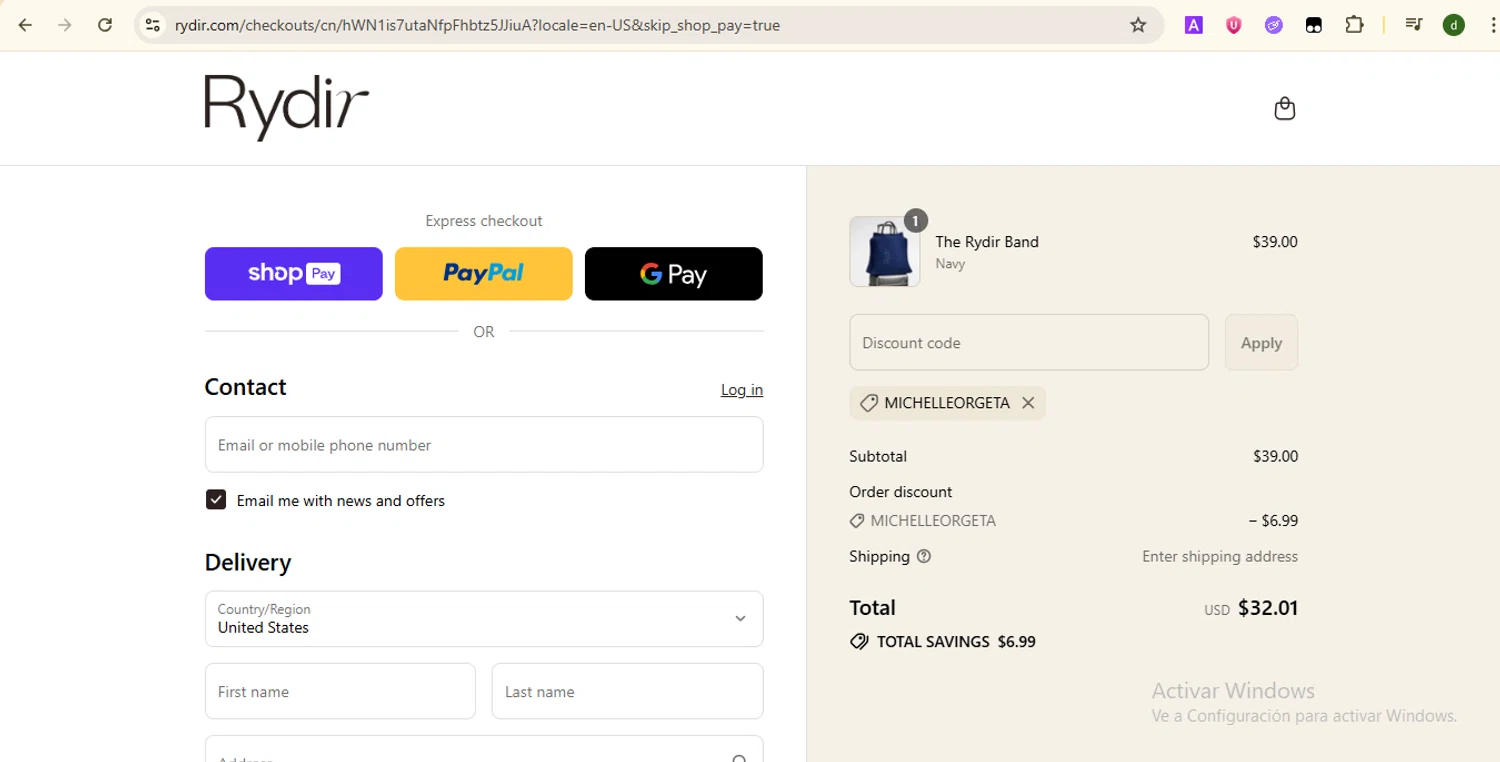1500x762 pixels.
Task: Click the Subtotal value $39.00
Action: coord(1275,456)
